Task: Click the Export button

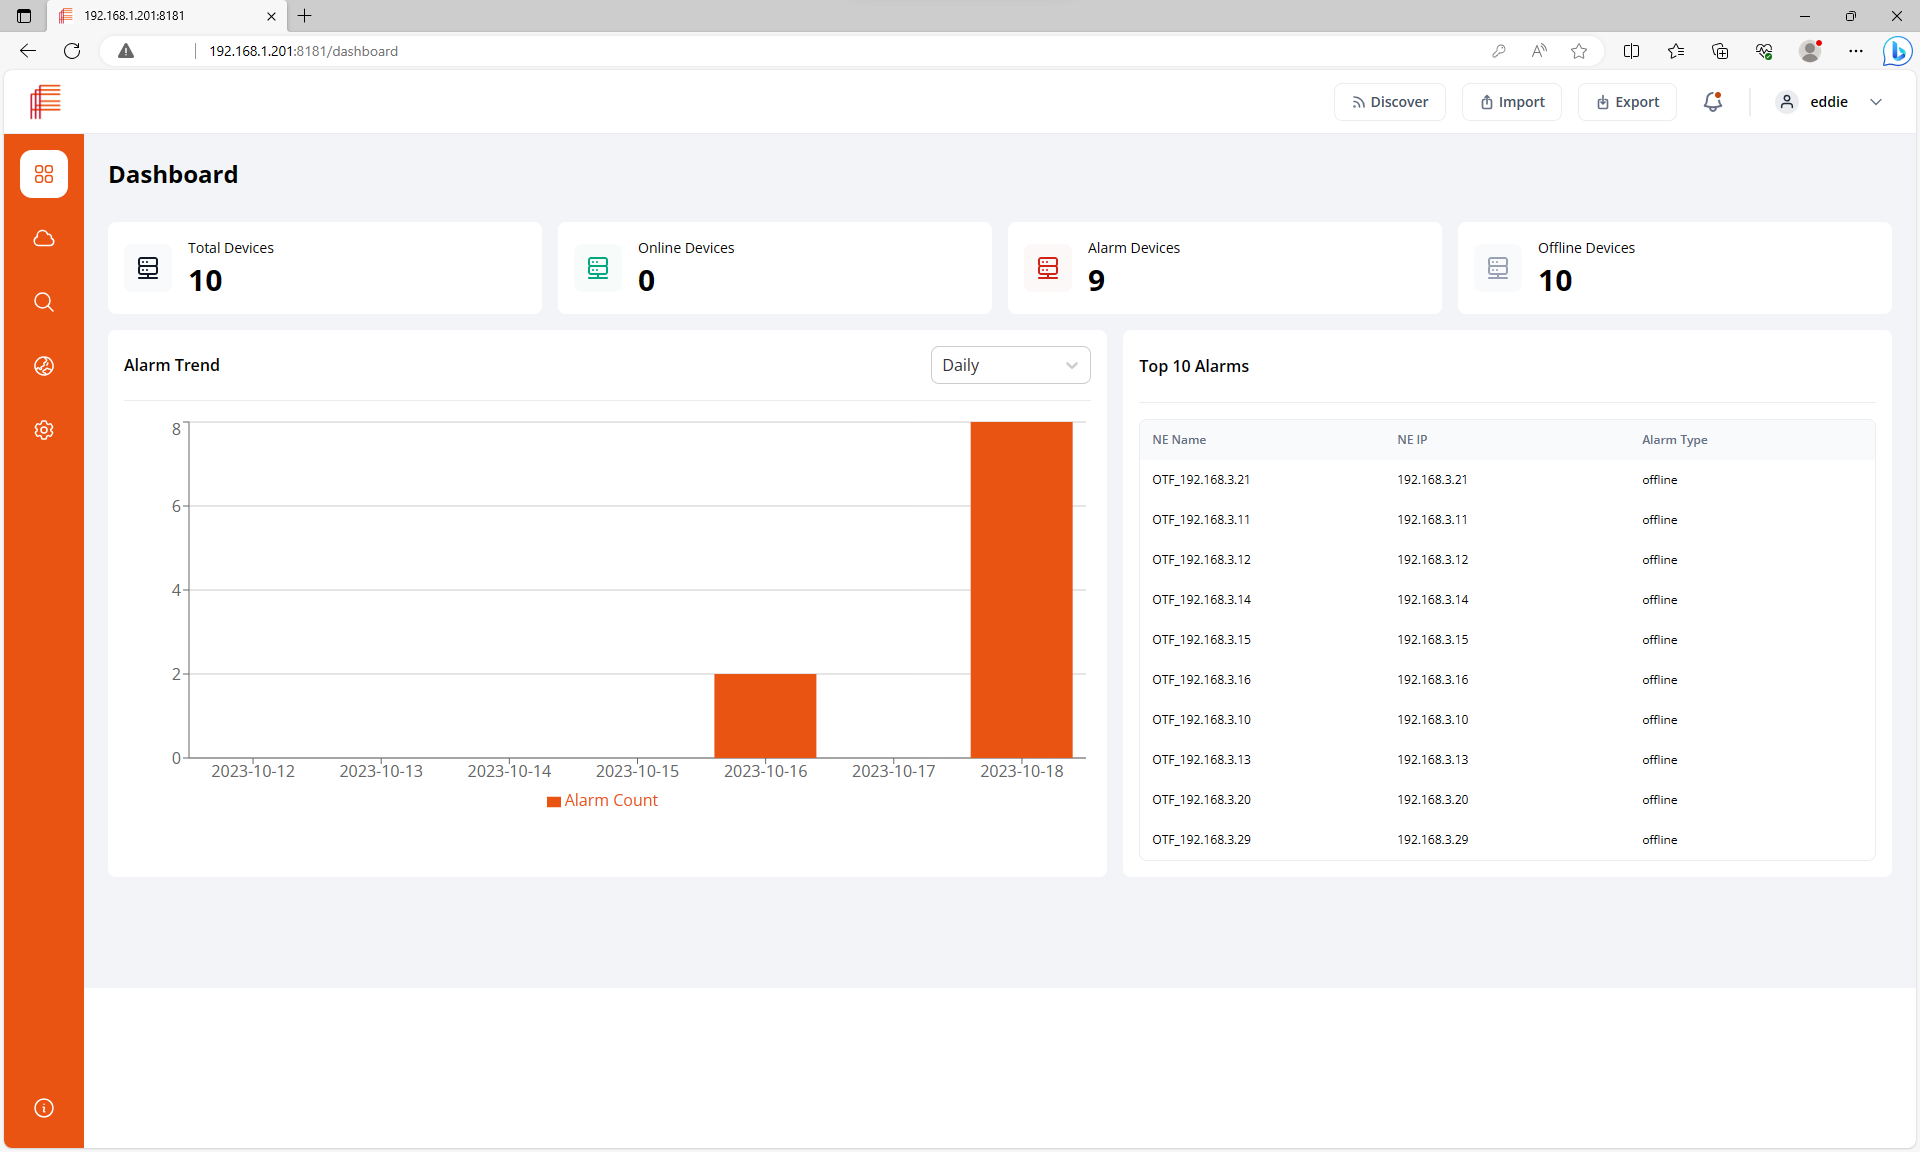Action: 1627,102
